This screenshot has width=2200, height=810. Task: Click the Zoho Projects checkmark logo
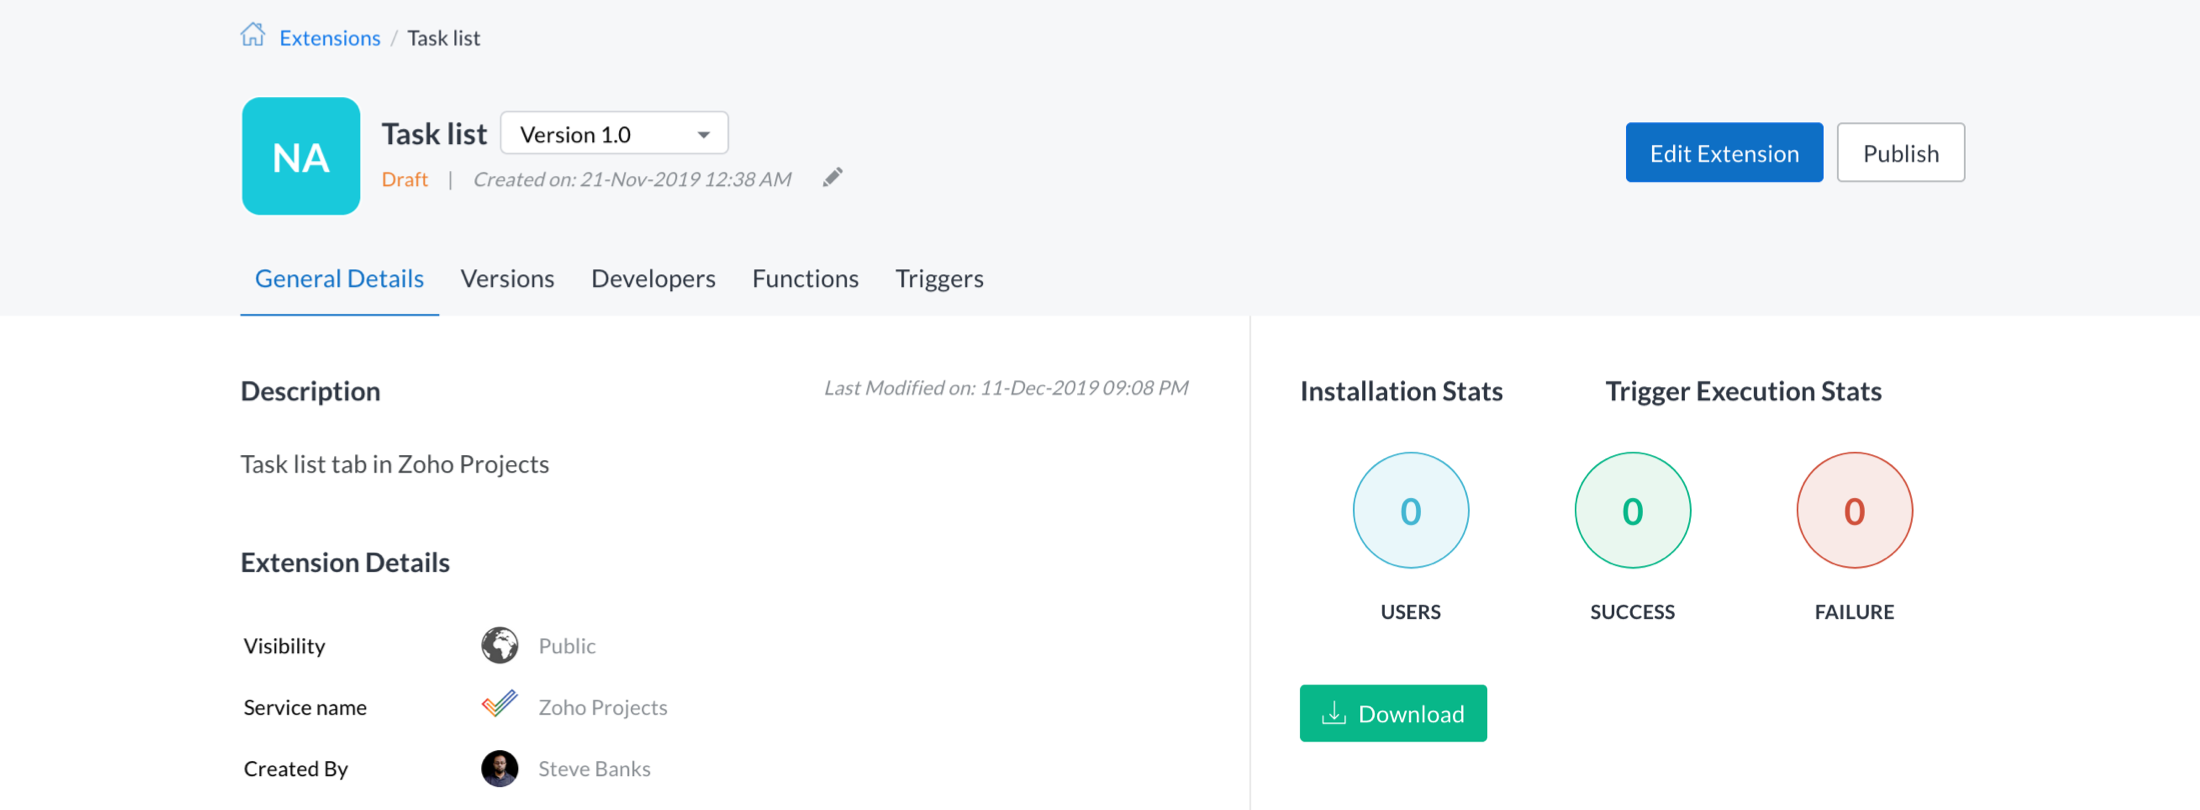[x=500, y=705]
